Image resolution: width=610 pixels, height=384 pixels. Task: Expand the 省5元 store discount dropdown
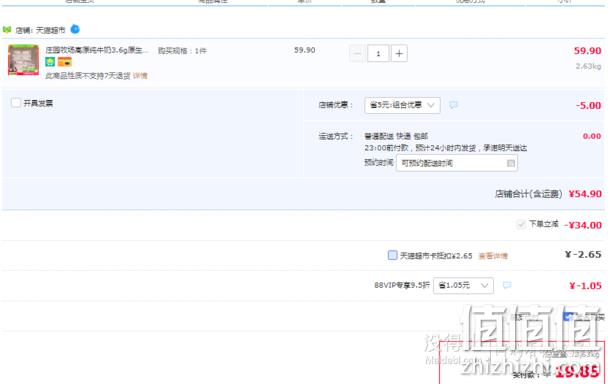coord(402,105)
